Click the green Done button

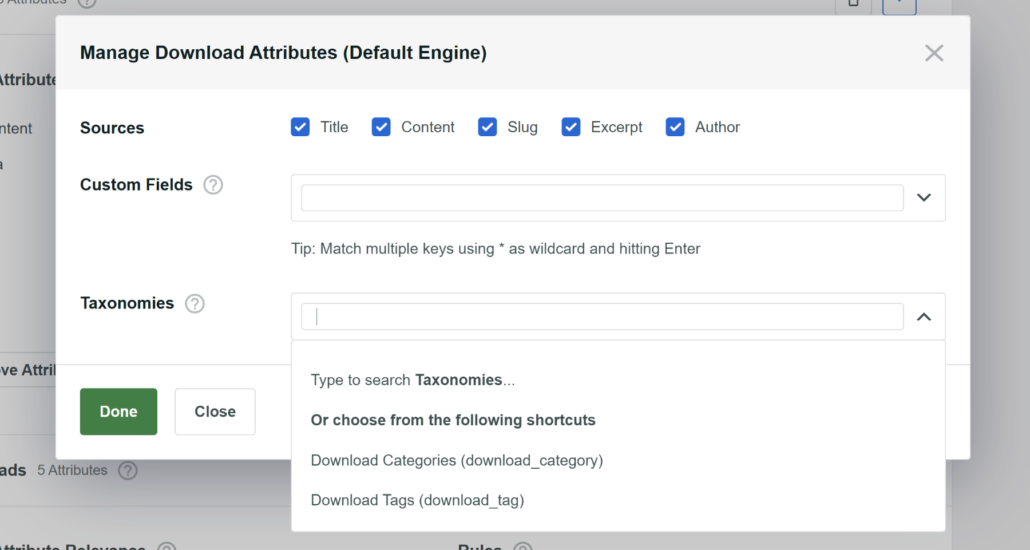pos(118,411)
